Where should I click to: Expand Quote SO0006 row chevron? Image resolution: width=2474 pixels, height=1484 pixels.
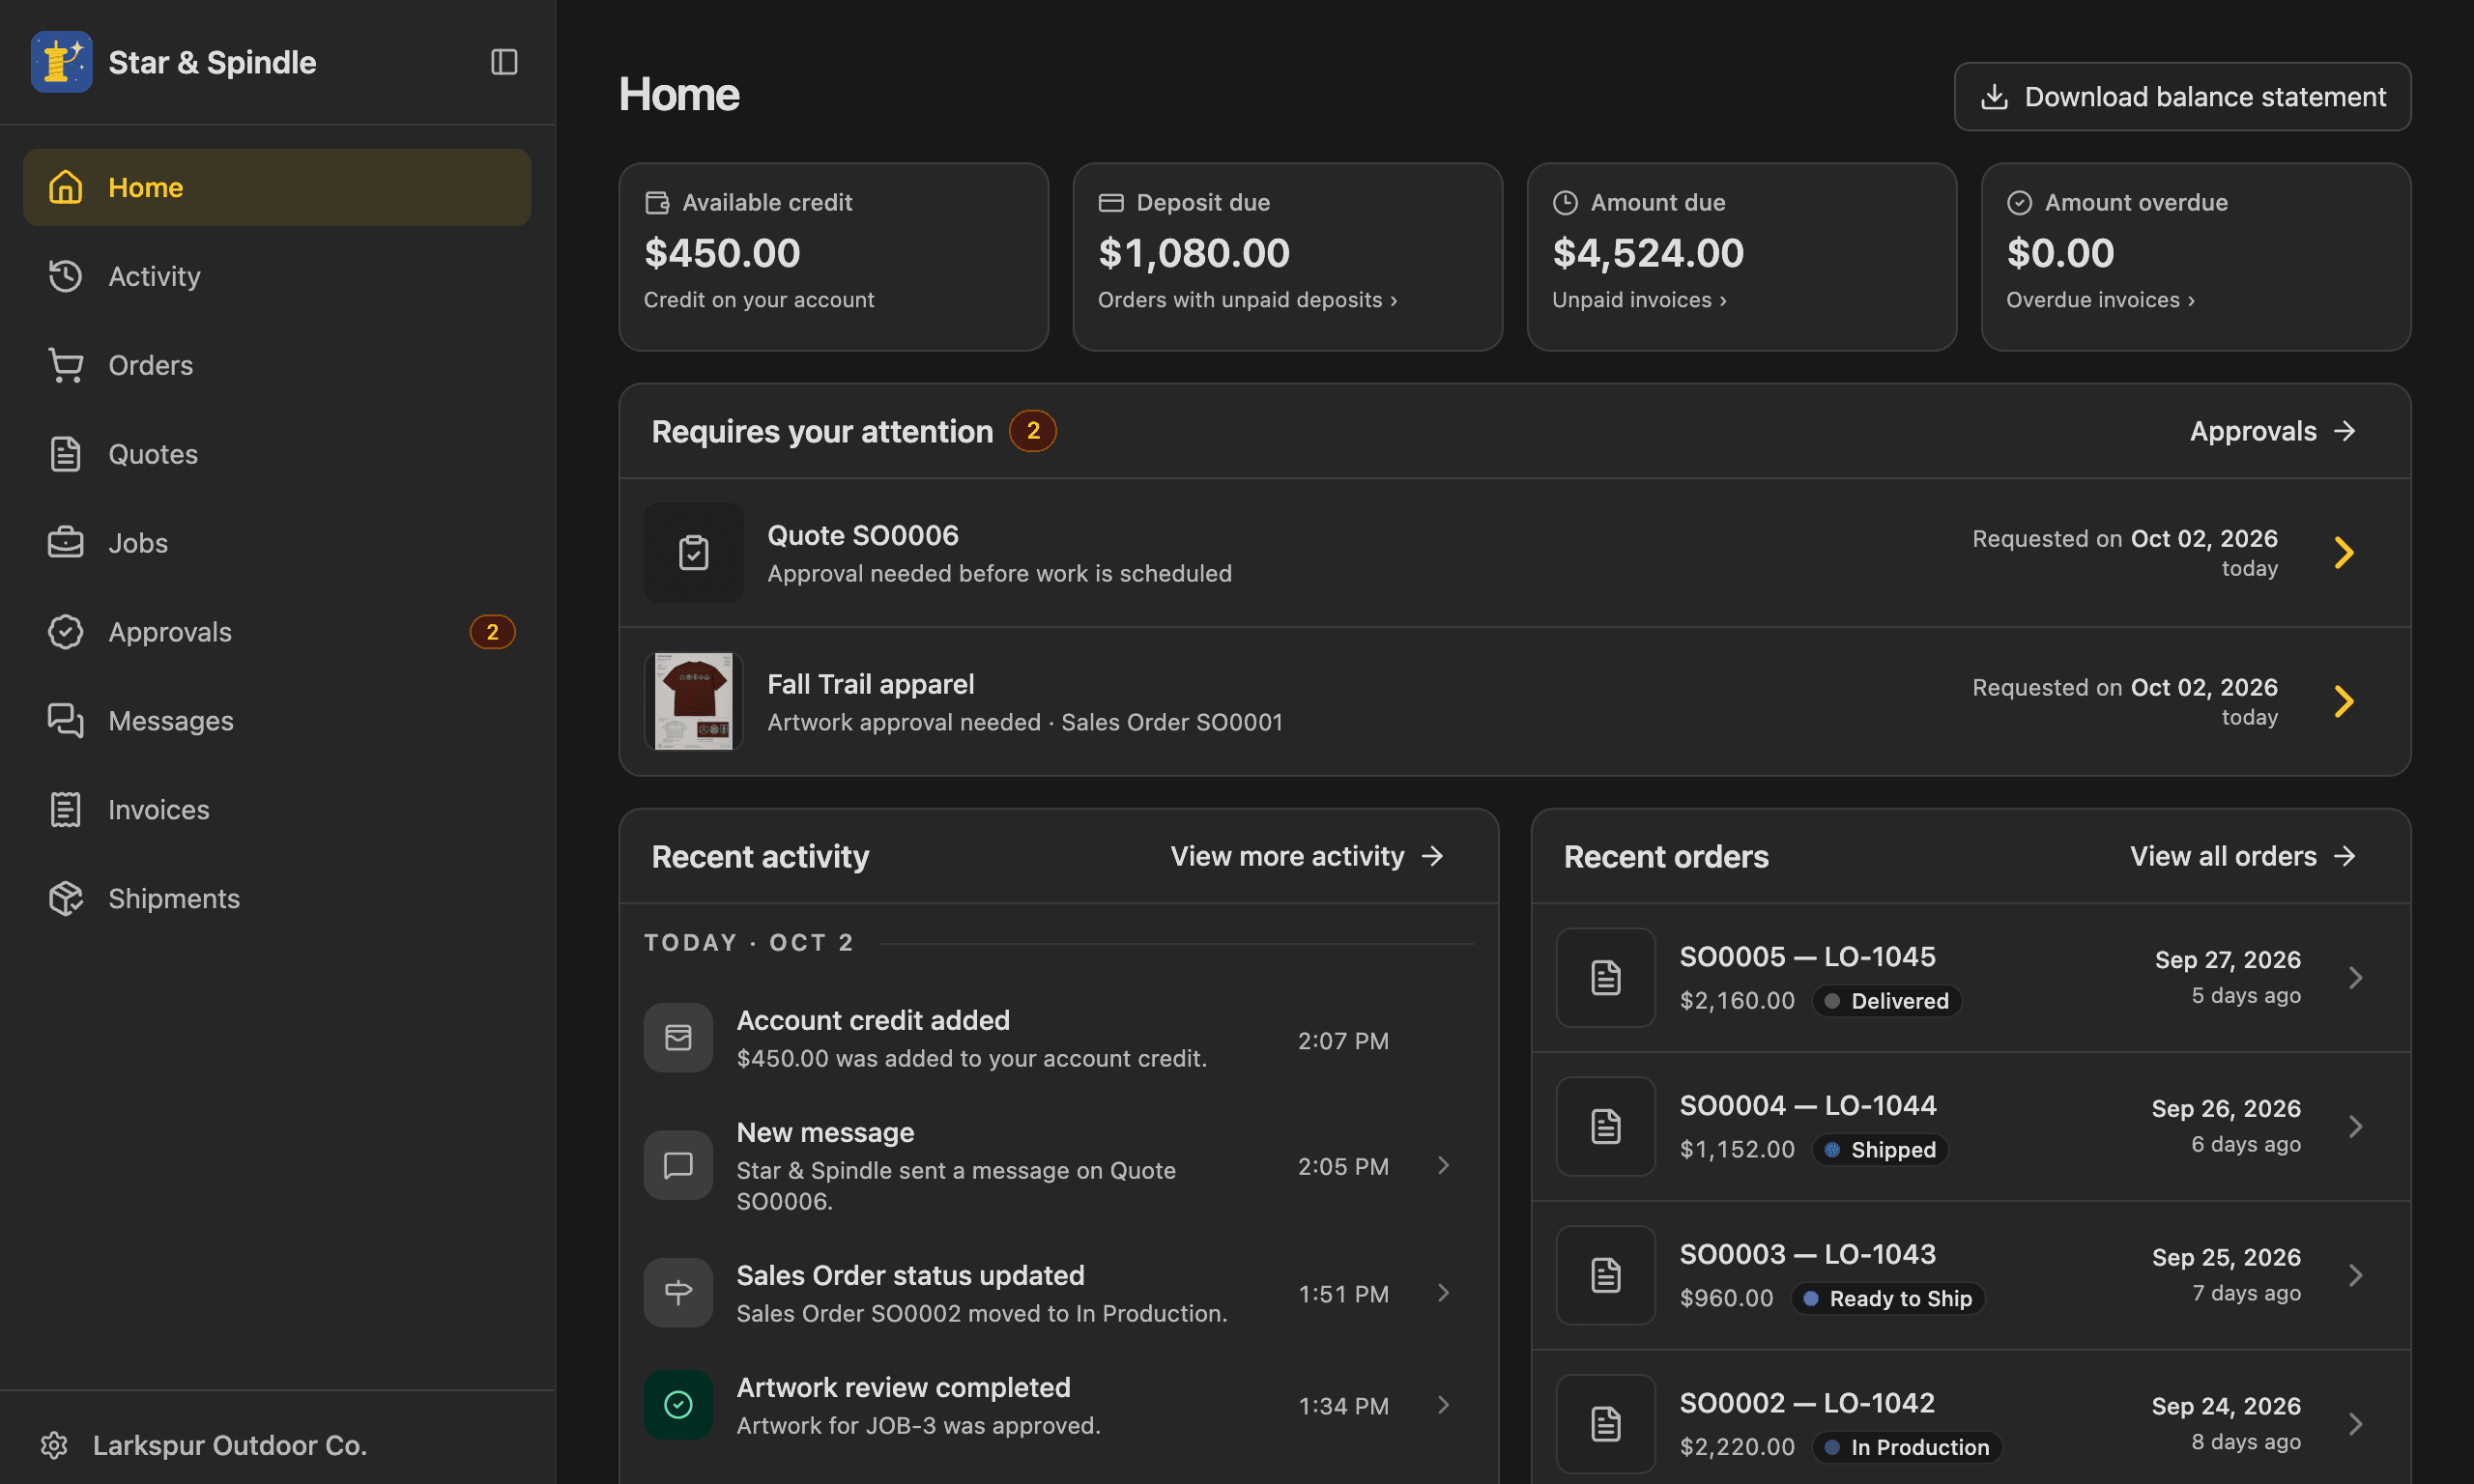coord(2344,553)
